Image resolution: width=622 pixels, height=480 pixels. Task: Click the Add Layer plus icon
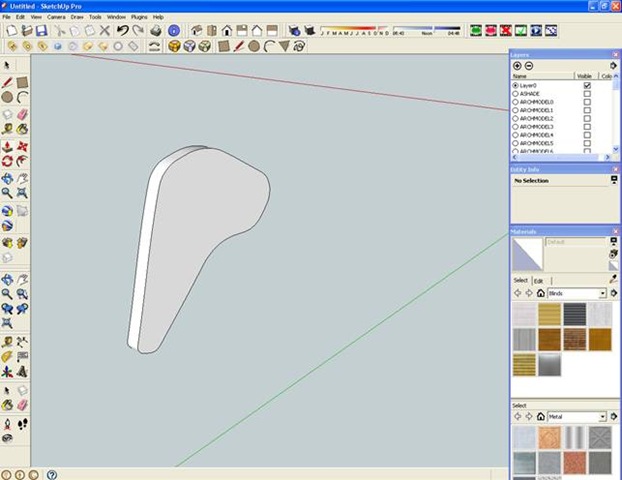[x=517, y=65]
